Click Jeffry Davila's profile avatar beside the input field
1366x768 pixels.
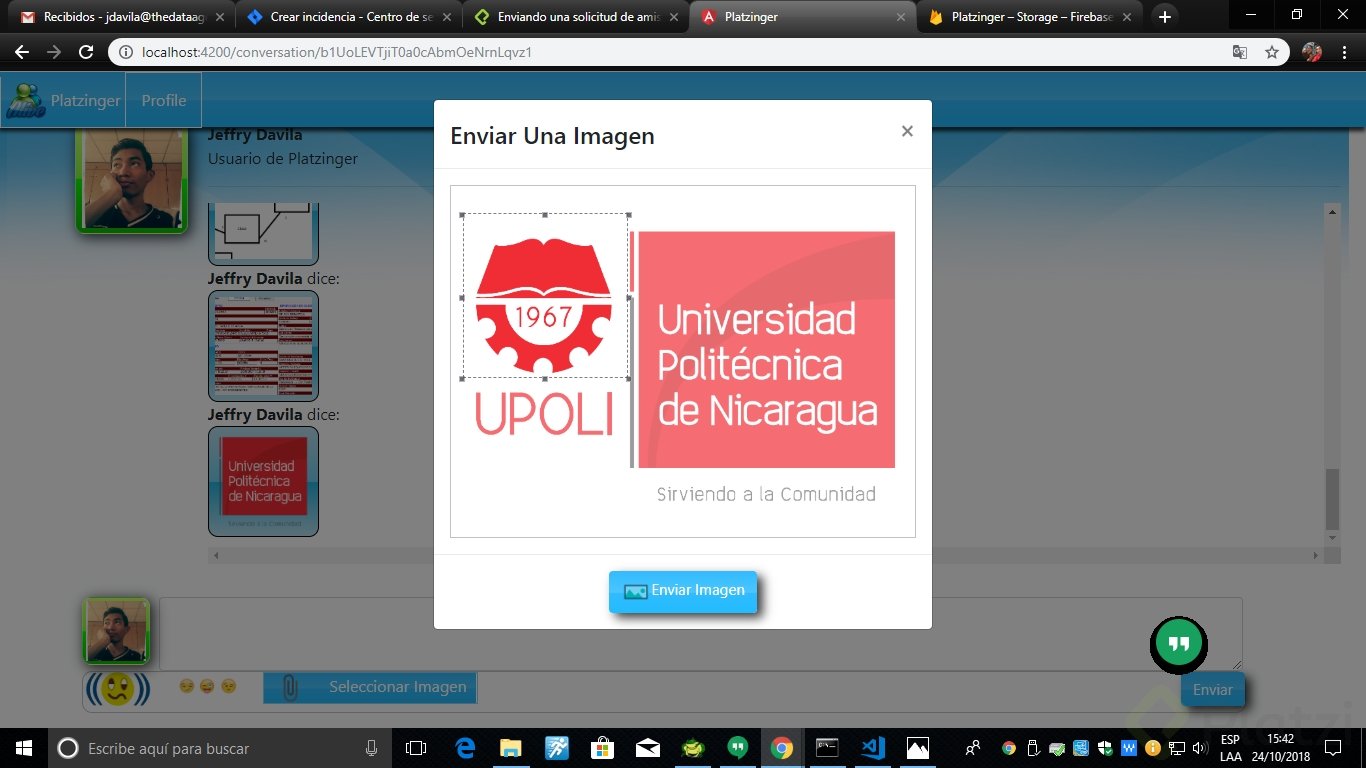pos(117,630)
